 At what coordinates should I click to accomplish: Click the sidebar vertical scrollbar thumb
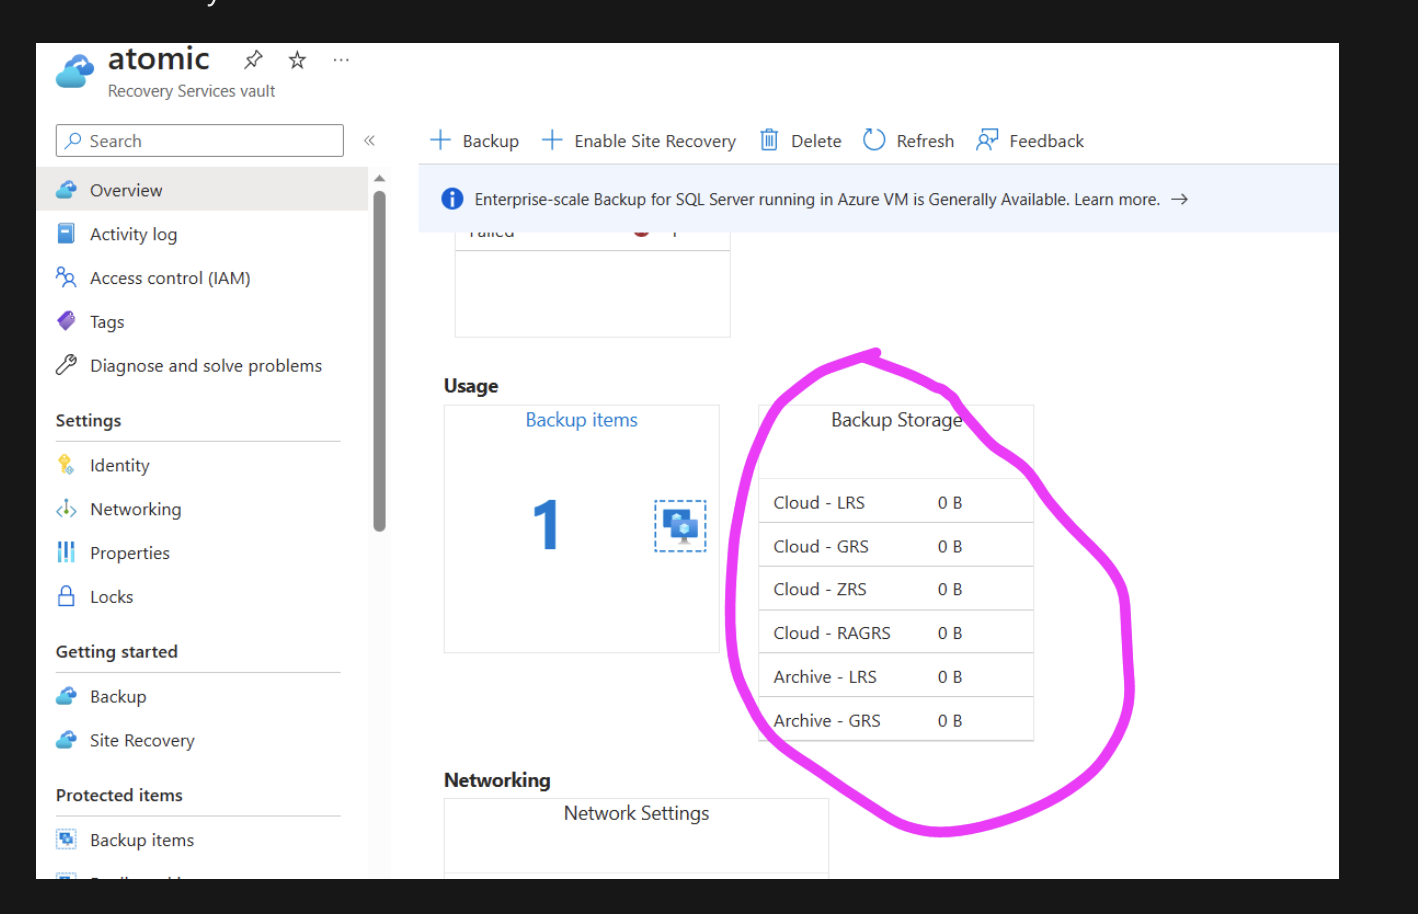coord(379,360)
